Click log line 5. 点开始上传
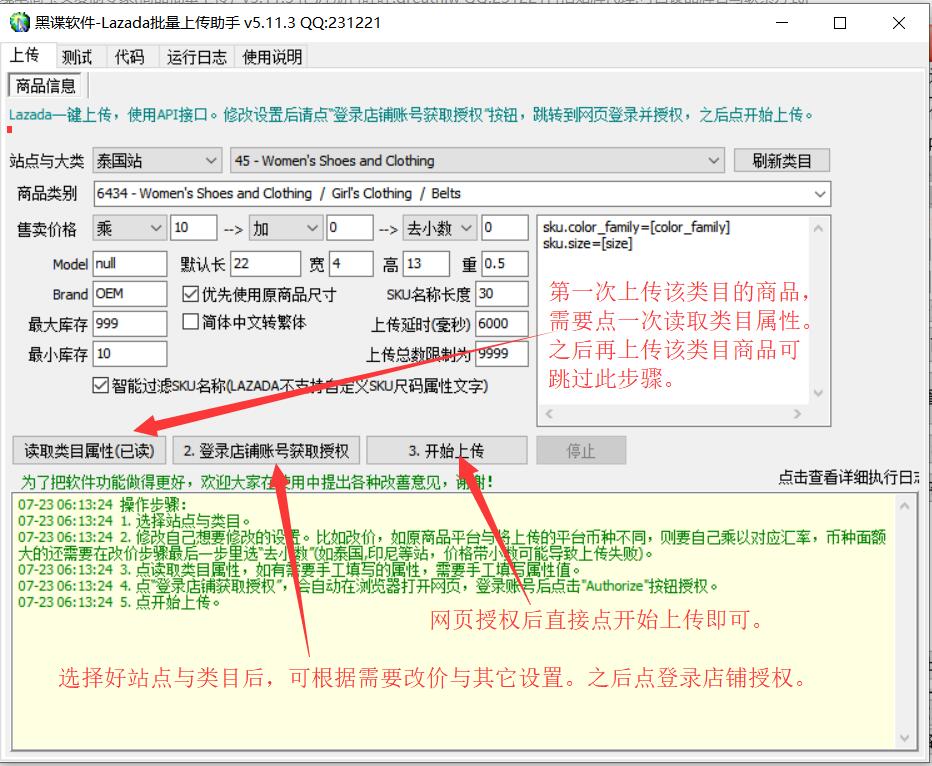This screenshot has width=932, height=766. 119,602
